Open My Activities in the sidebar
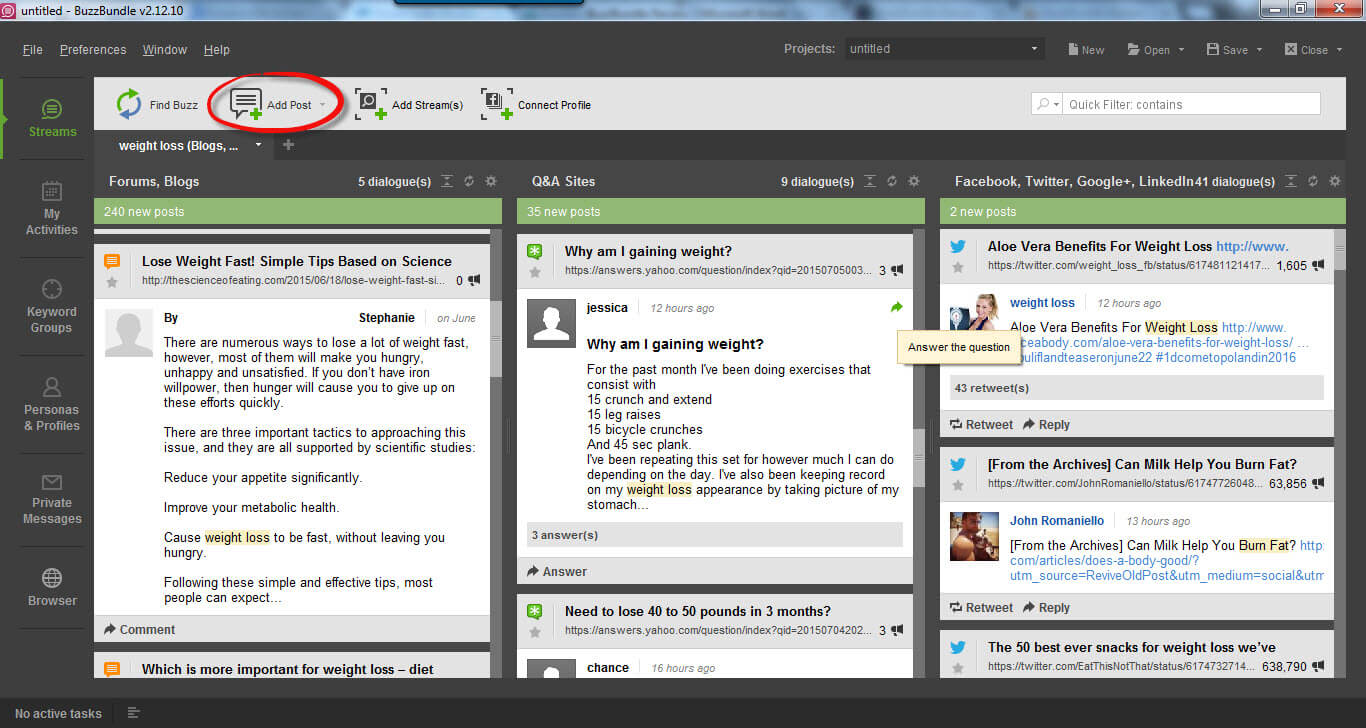Screen dimensions: 1366x728 (x=52, y=209)
